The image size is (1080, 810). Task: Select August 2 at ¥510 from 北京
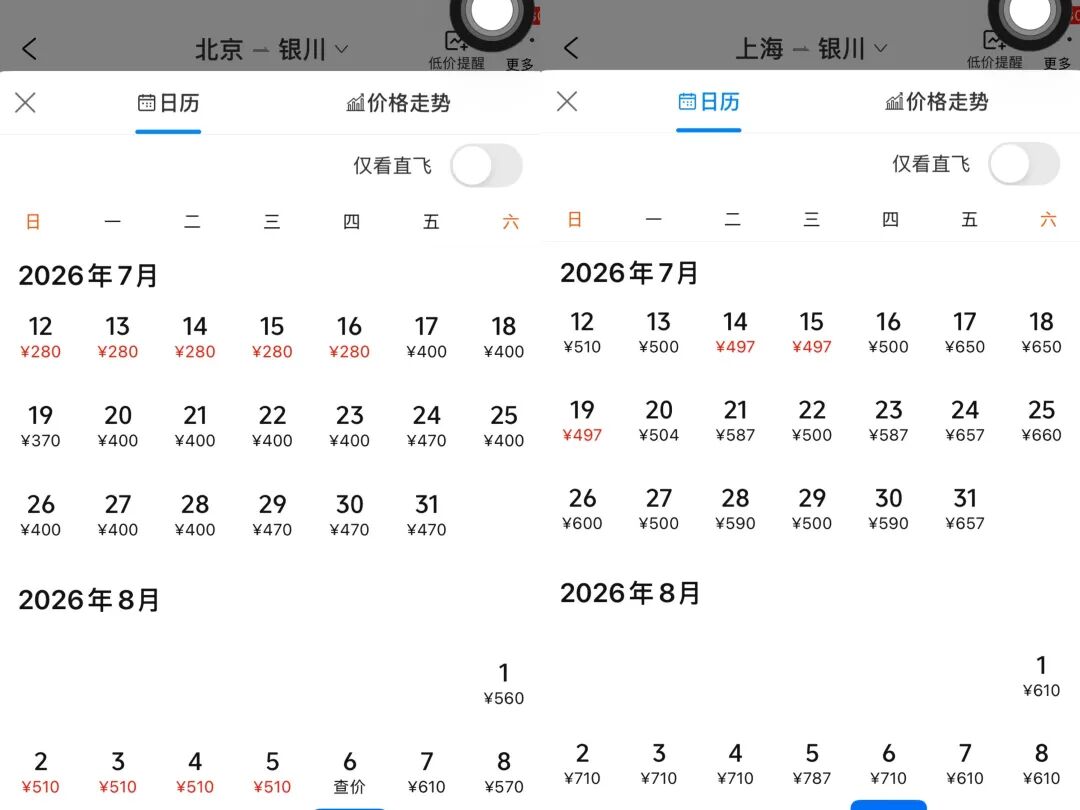tap(41, 773)
